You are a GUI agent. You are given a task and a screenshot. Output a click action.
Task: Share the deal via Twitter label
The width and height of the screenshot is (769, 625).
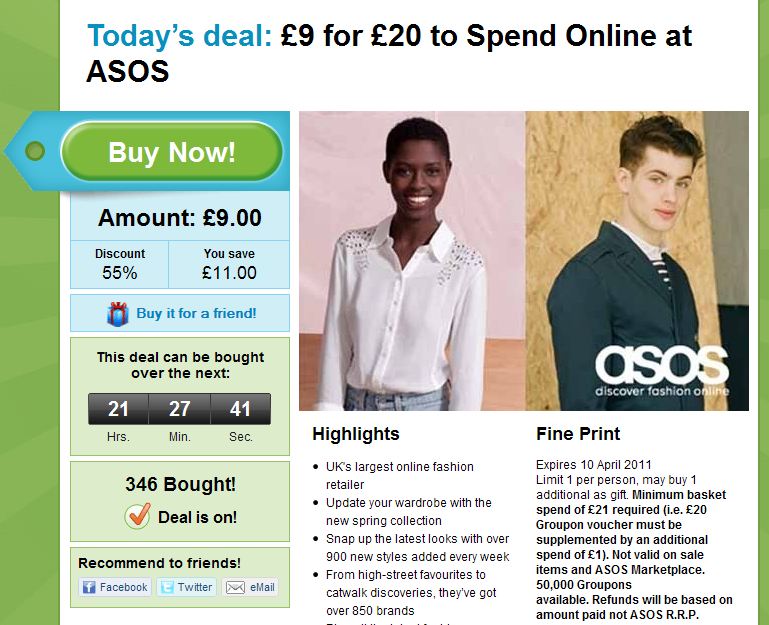(x=195, y=587)
